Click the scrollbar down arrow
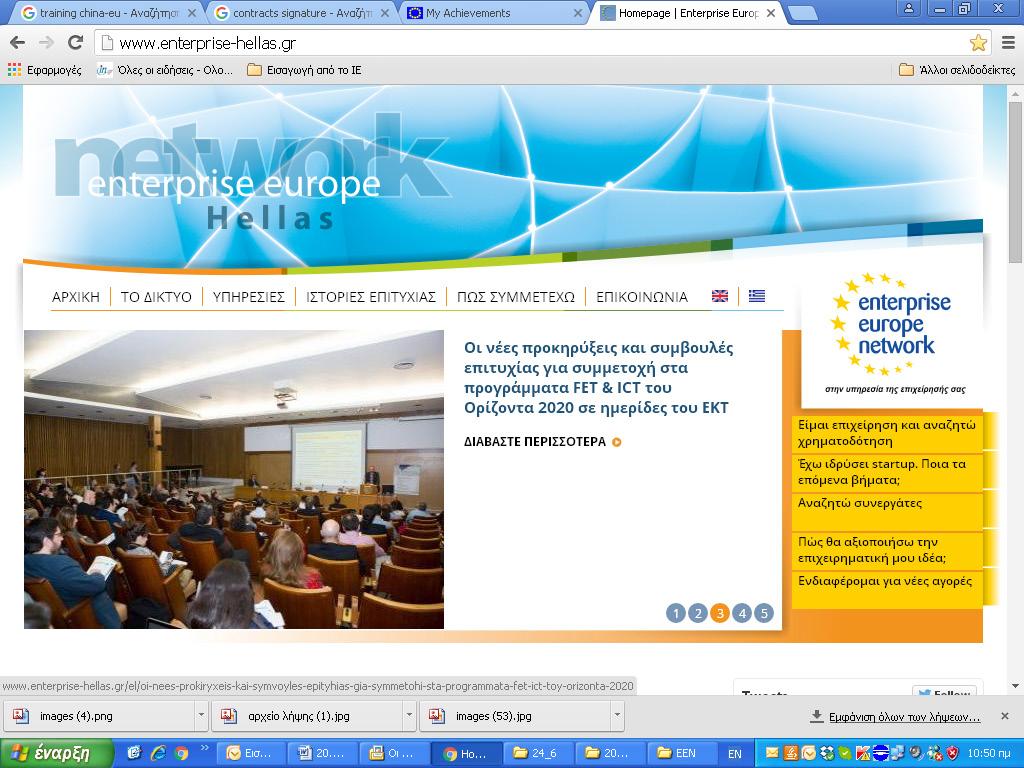The image size is (1024, 768). click(1016, 686)
